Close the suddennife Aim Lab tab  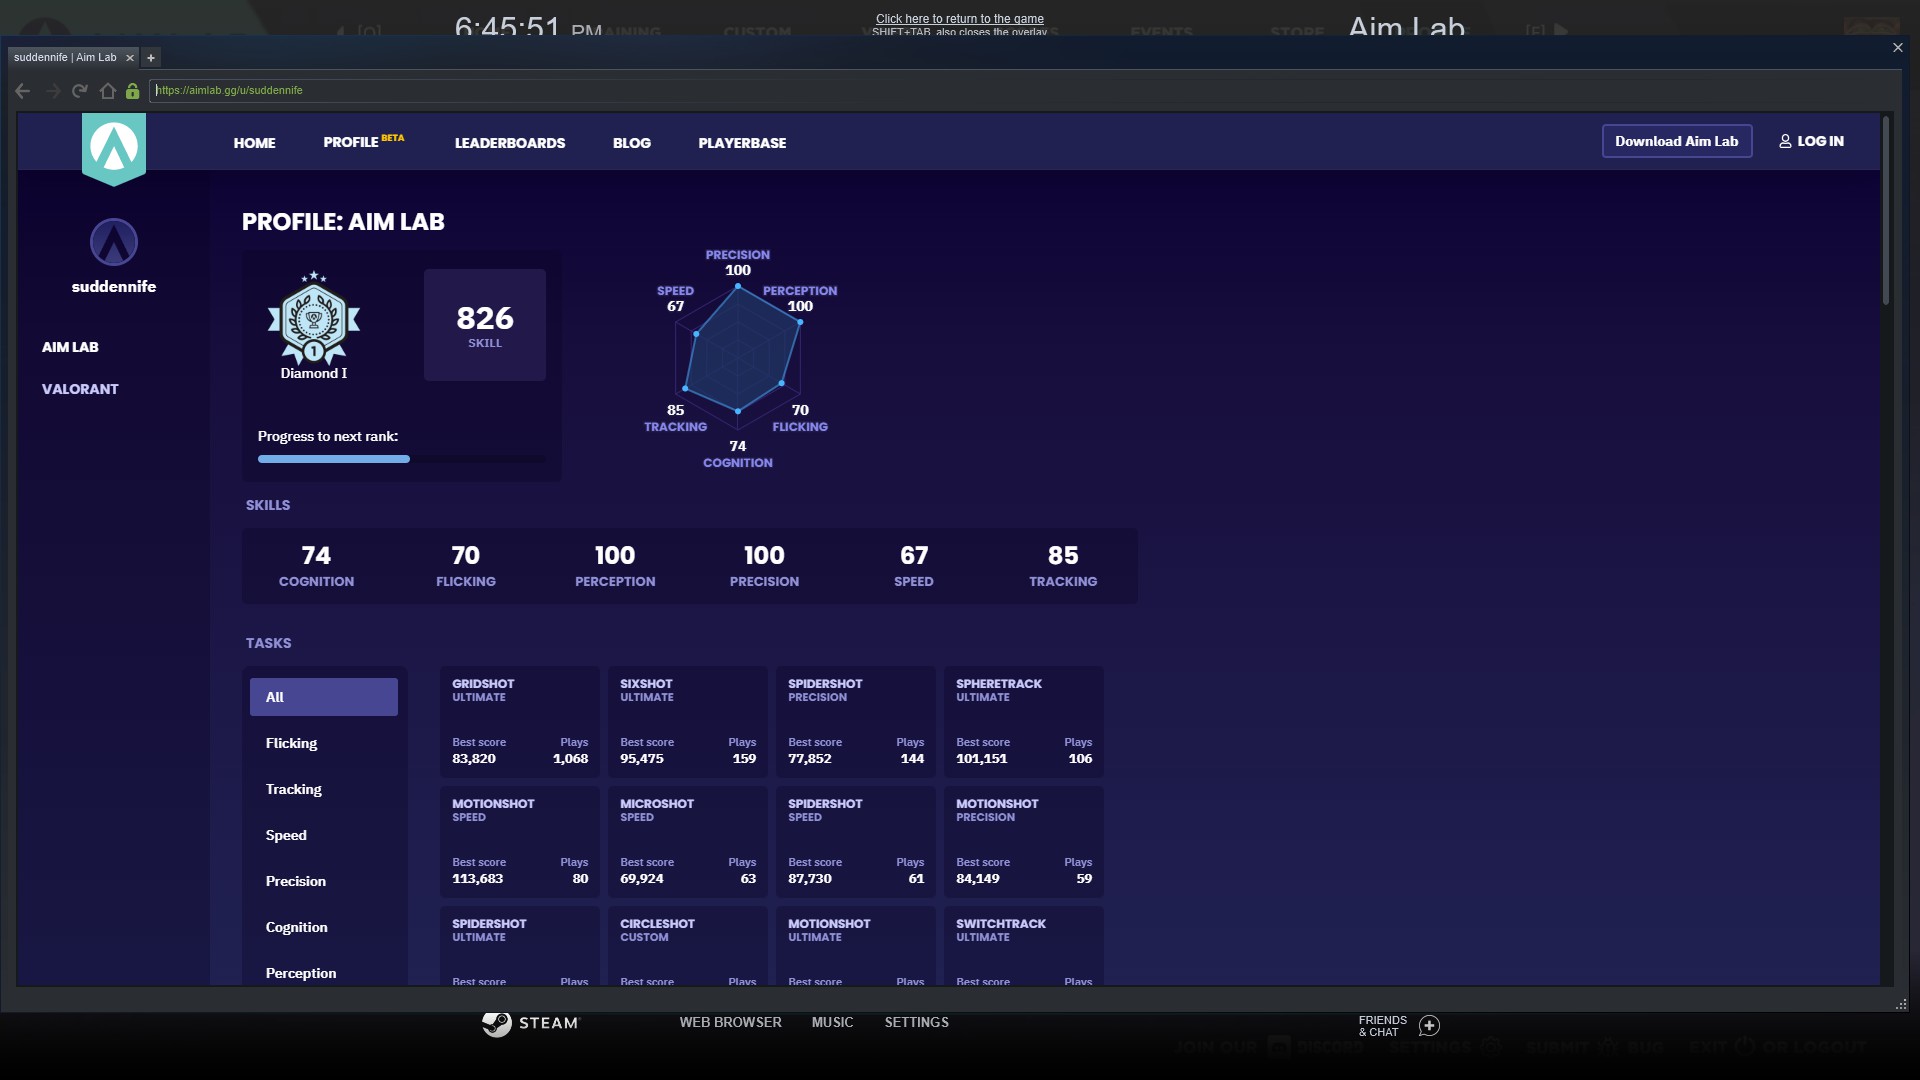coord(130,58)
